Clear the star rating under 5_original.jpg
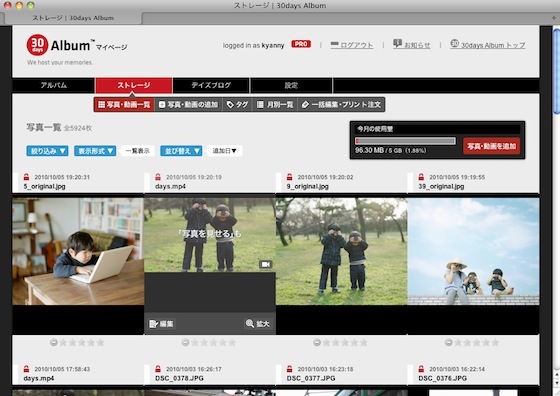 point(54,342)
